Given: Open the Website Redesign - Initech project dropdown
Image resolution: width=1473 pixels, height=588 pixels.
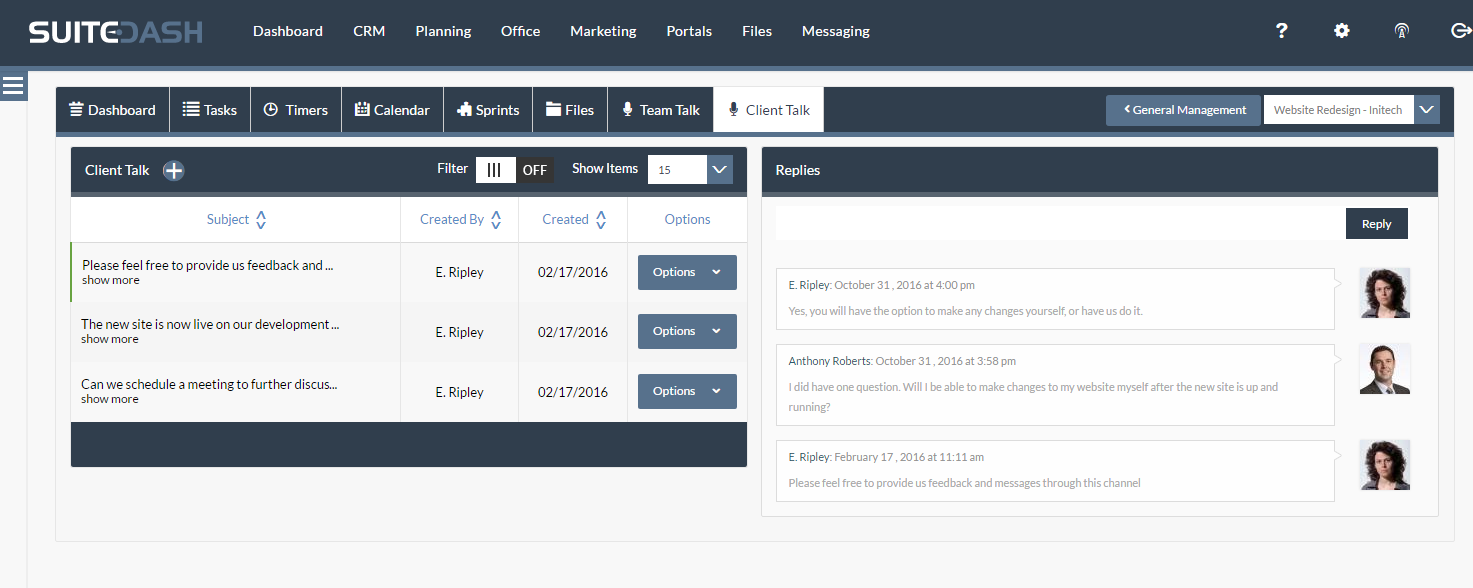Looking at the screenshot, I should (x=1427, y=110).
